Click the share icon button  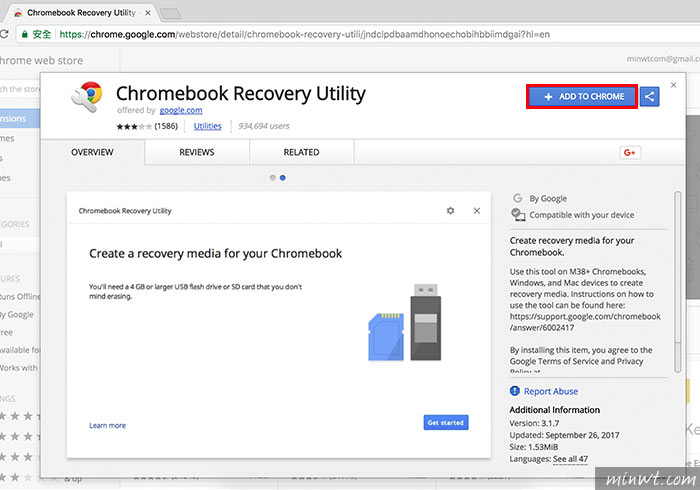(x=650, y=96)
